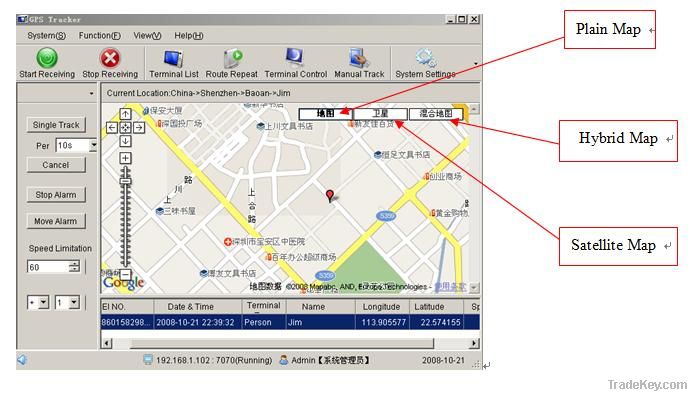This screenshot has width=690, height=394.
Task: Launch the Route Repeat tool
Action: click(x=232, y=58)
